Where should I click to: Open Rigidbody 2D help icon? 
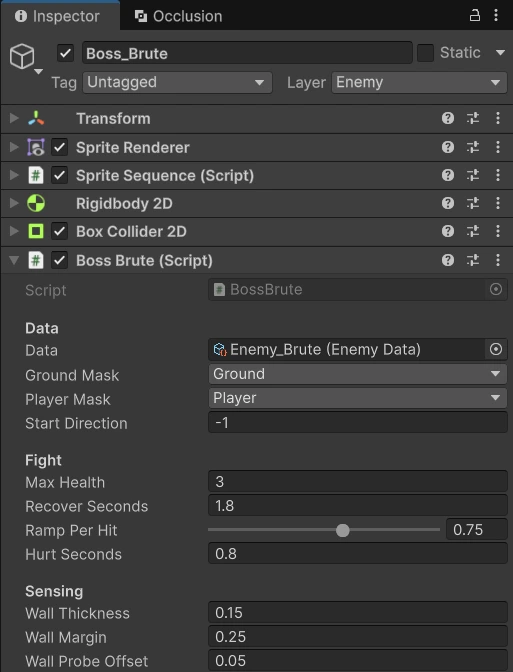pyautogui.click(x=447, y=203)
